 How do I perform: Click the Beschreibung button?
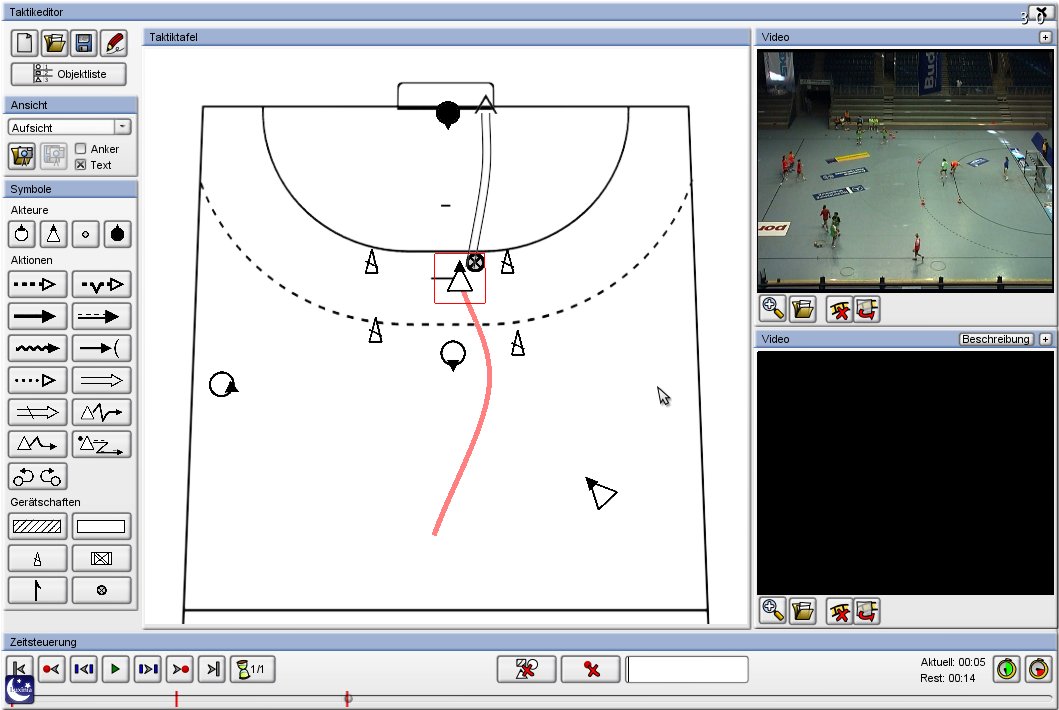[x=995, y=339]
